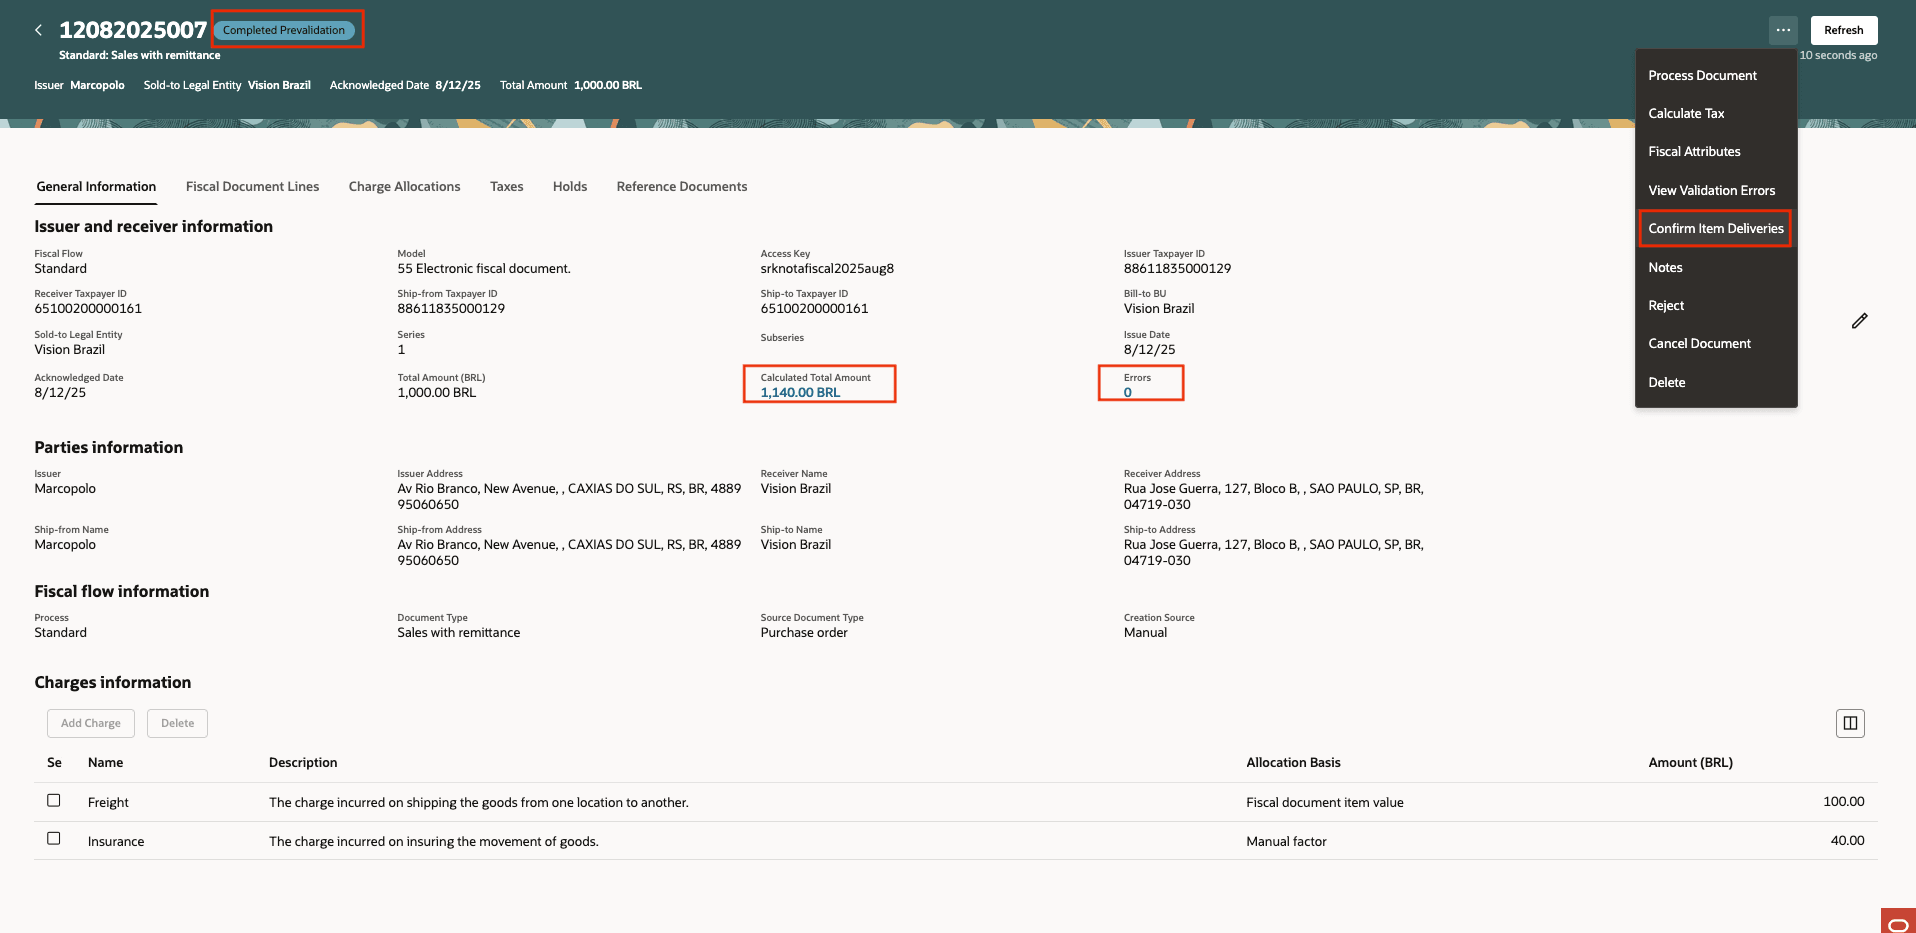
Task: Open Fiscal Attributes from the menu
Action: click(x=1694, y=151)
